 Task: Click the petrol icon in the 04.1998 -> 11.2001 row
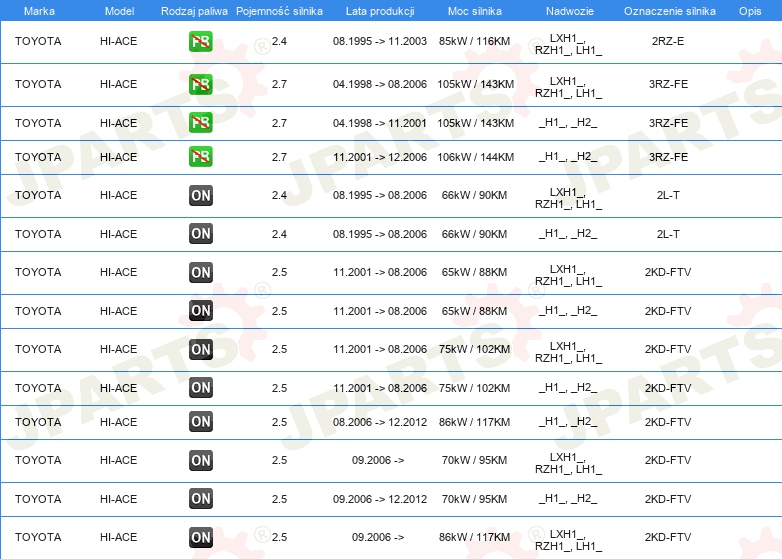[x=200, y=123]
